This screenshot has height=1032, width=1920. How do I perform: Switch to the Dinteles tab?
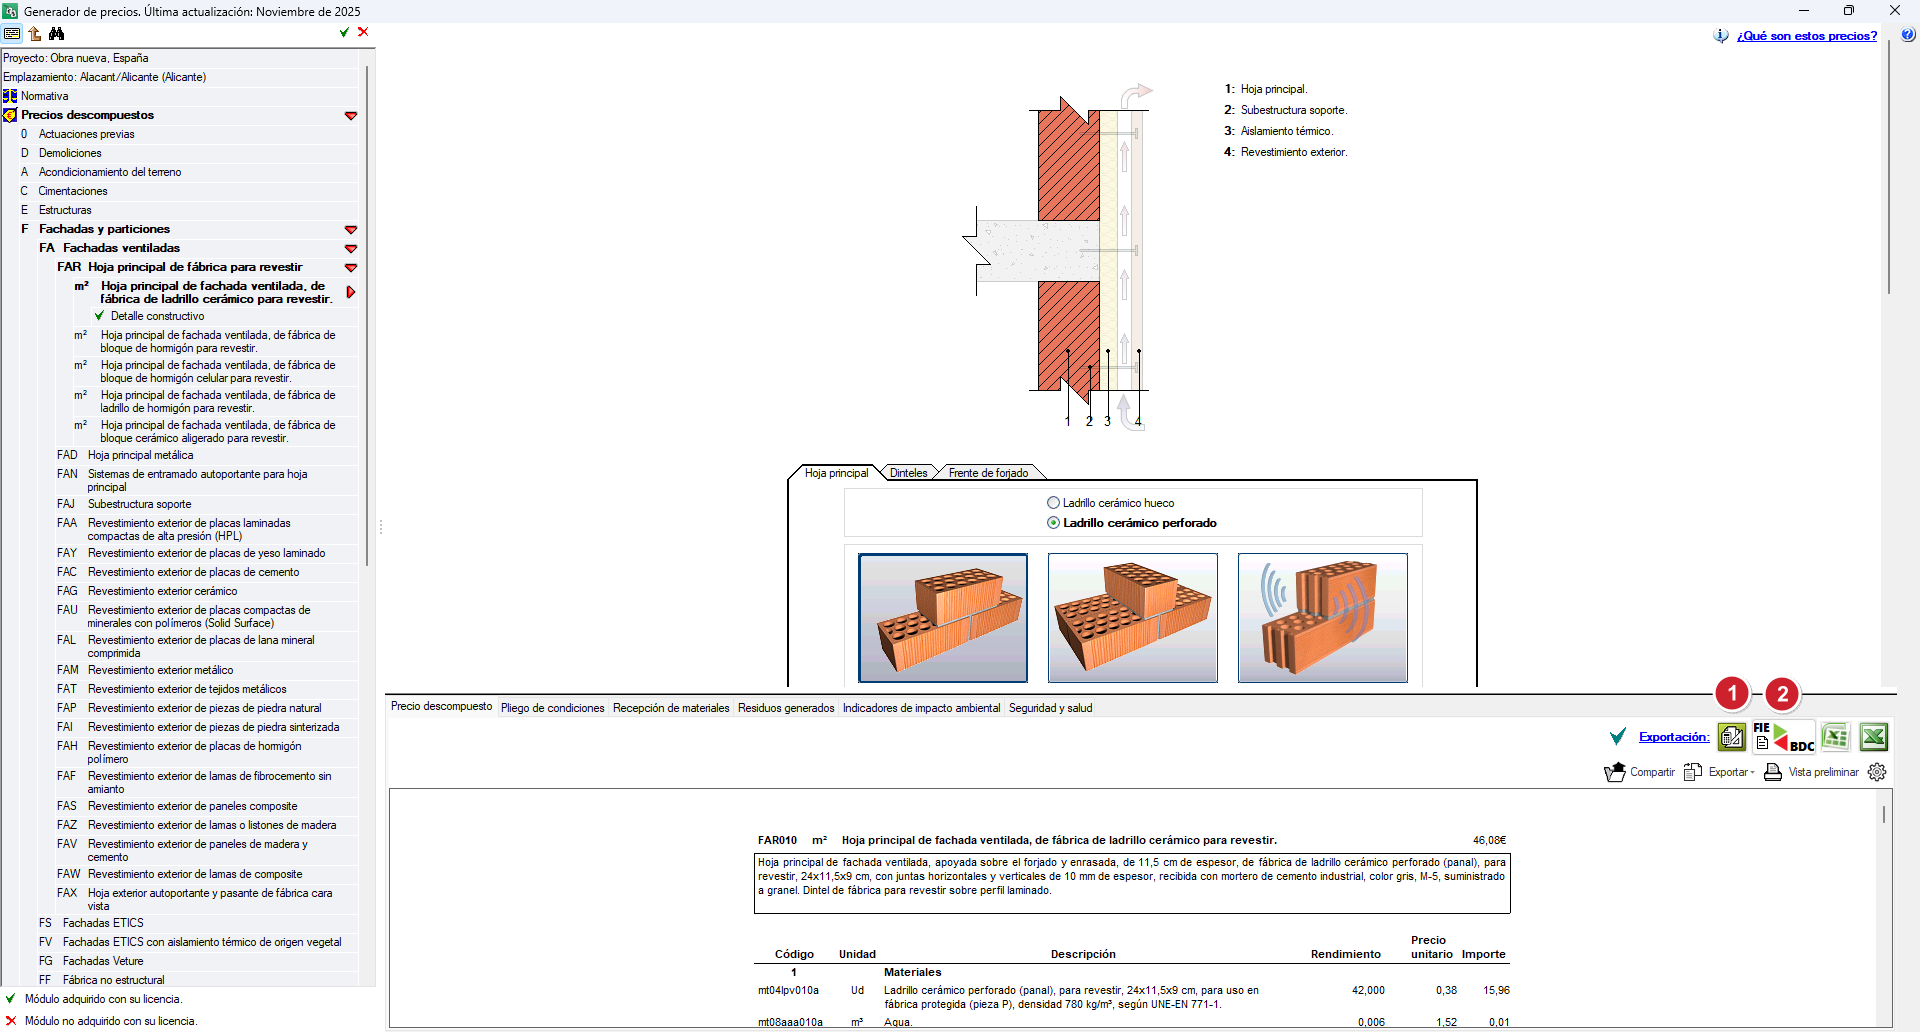tap(908, 473)
